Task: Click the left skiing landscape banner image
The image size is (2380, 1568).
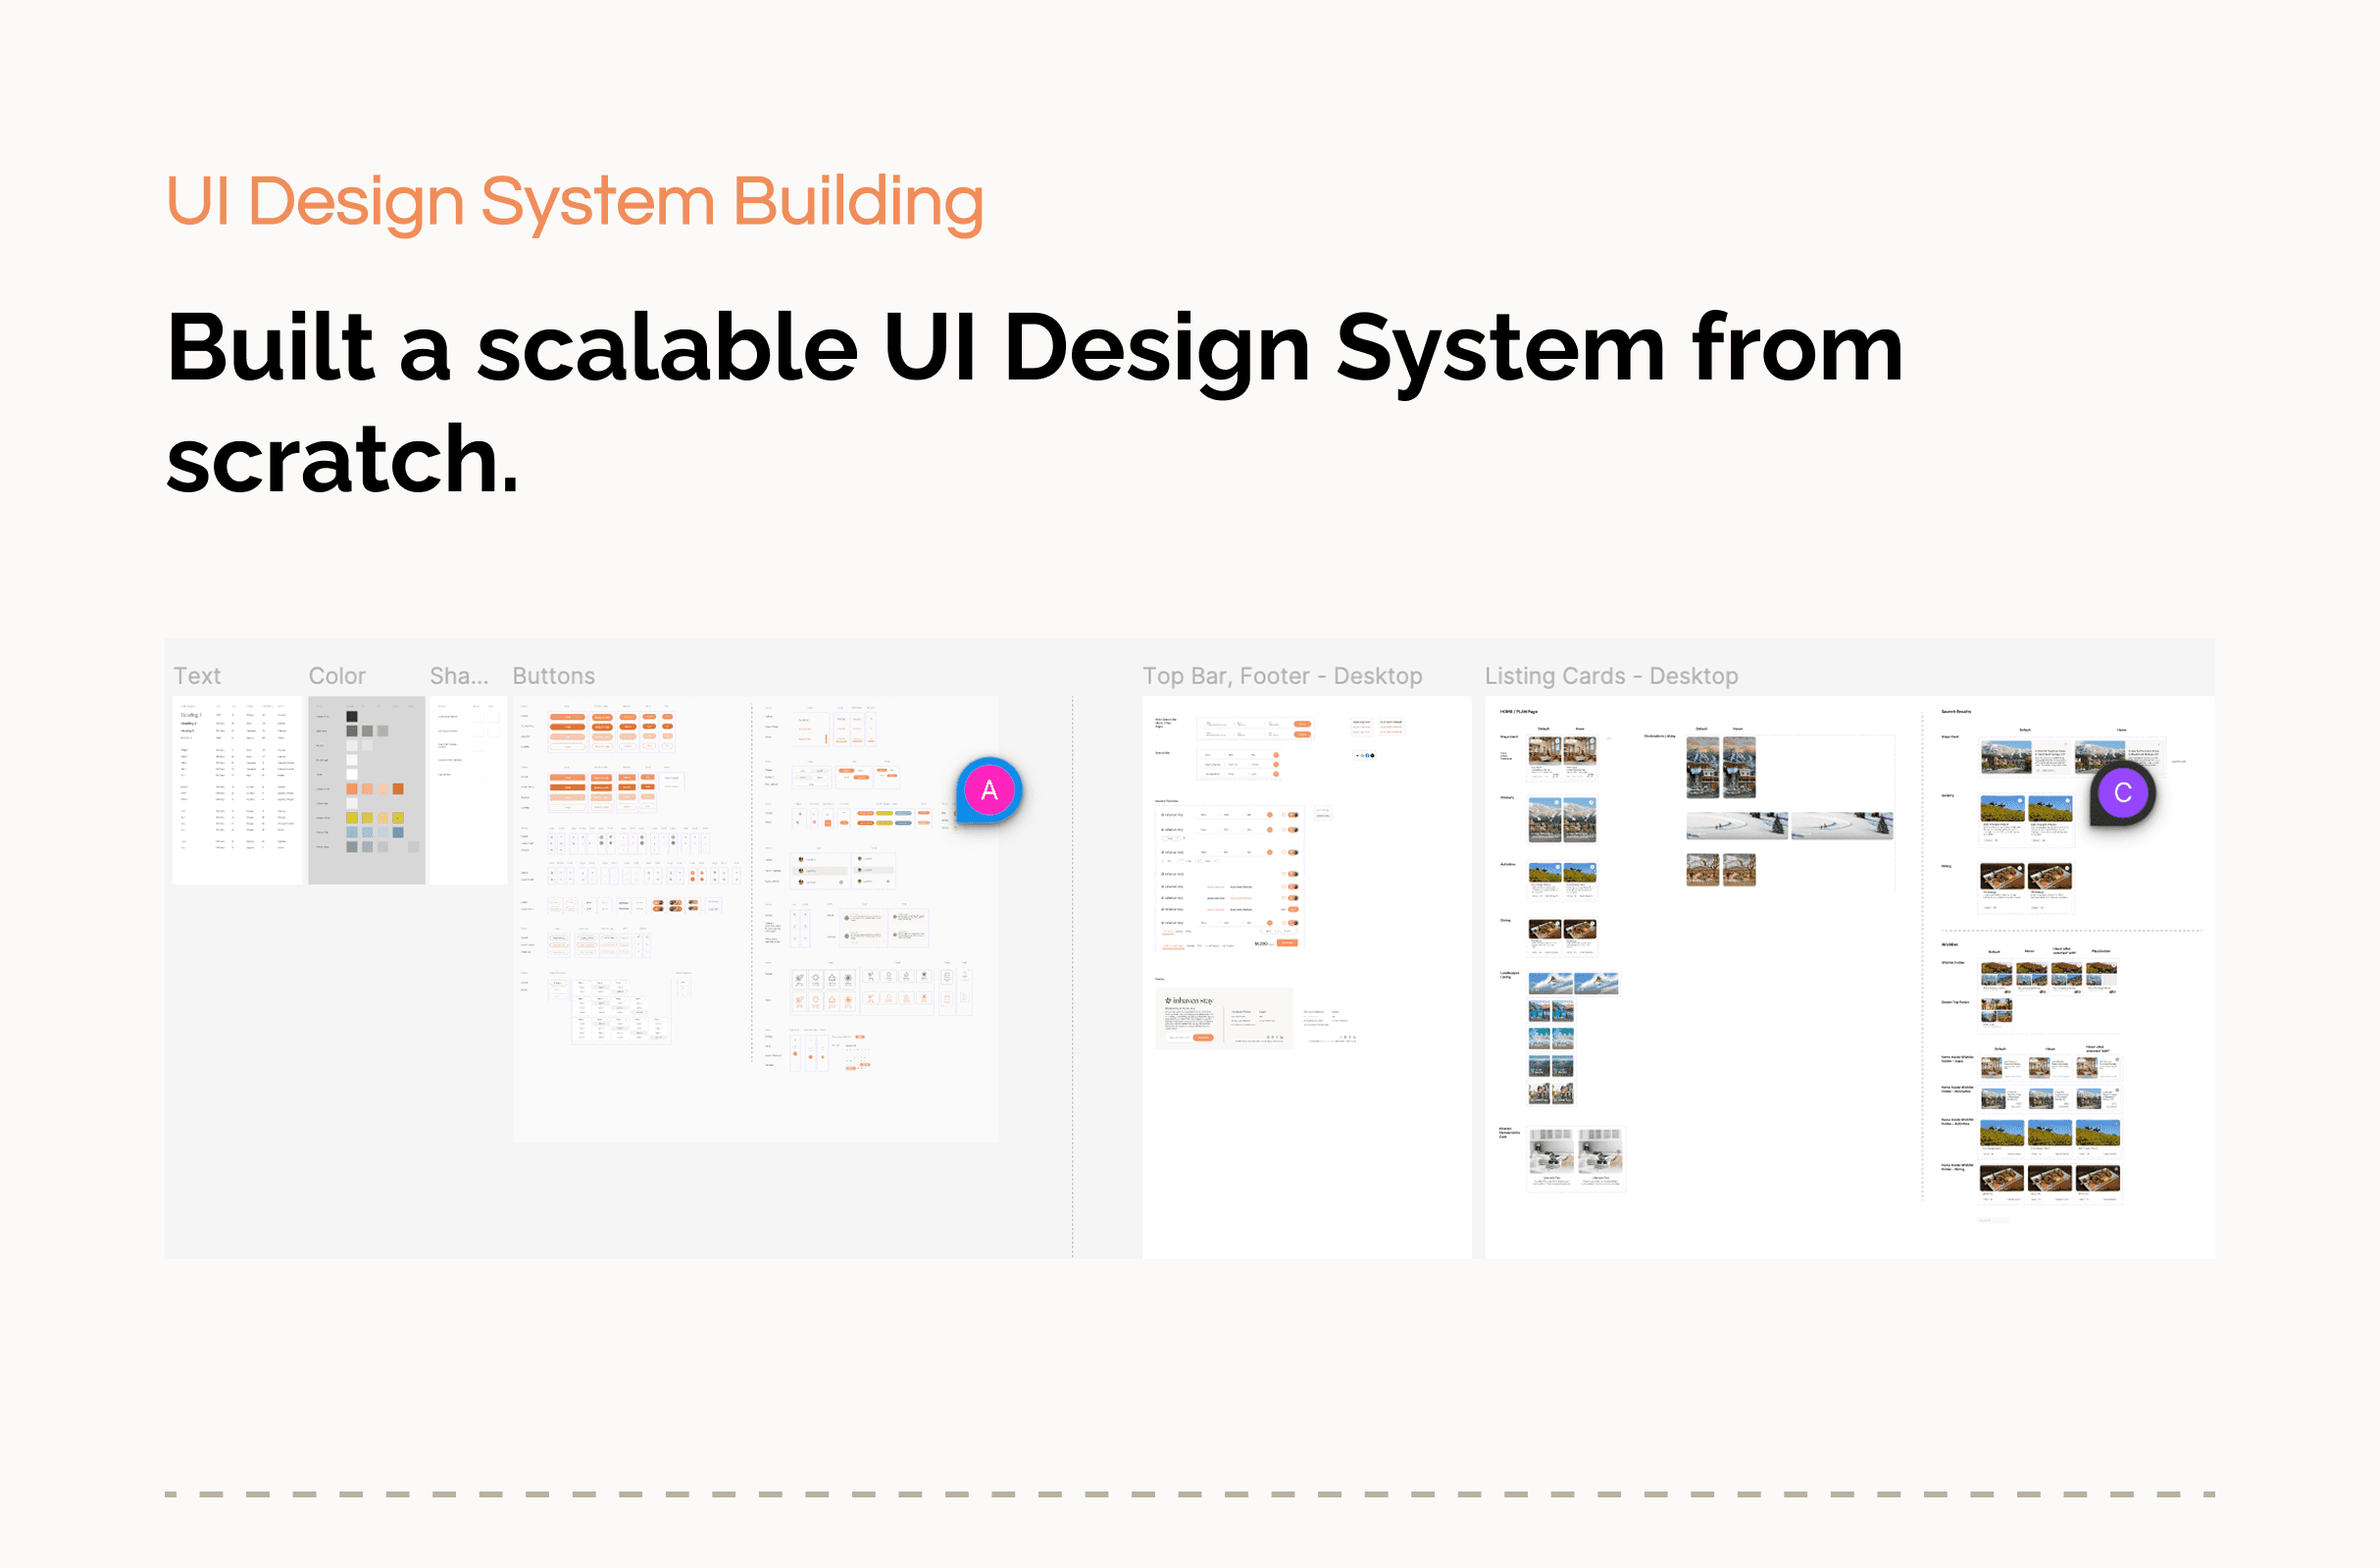Action: pos(1737,826)
